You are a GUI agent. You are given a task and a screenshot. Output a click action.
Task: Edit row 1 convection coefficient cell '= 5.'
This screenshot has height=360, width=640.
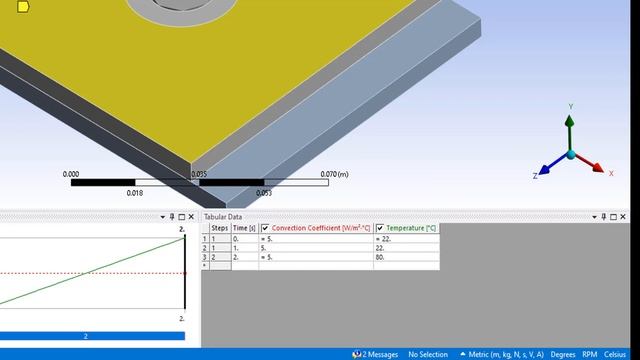pos(316,239)
